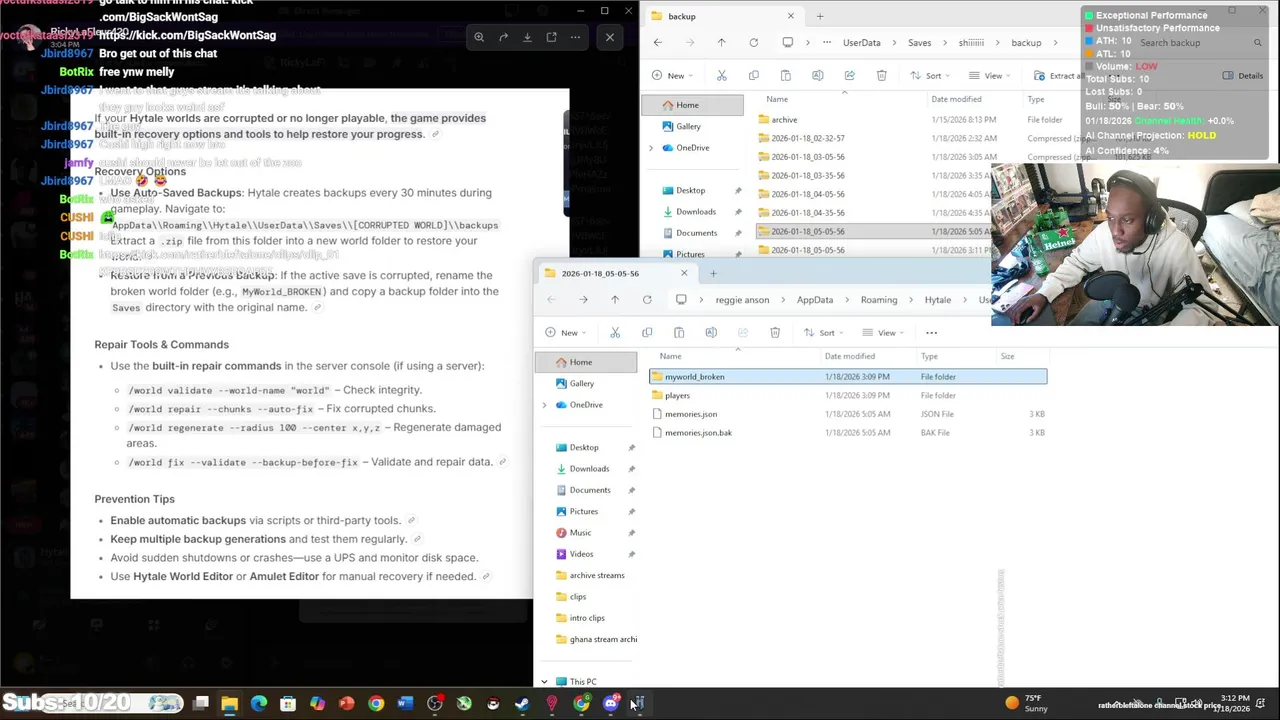Viewport: 1280px width, 720px height.
Task: Open archive streams folder in sidebar
Action: (x=596, y=575)
